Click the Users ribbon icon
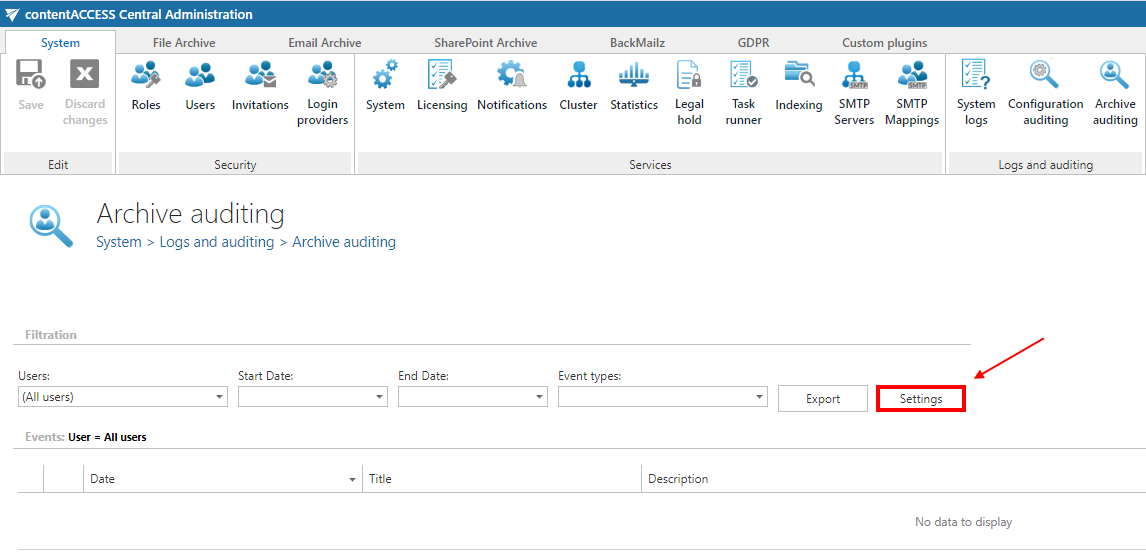 point(200,86)
